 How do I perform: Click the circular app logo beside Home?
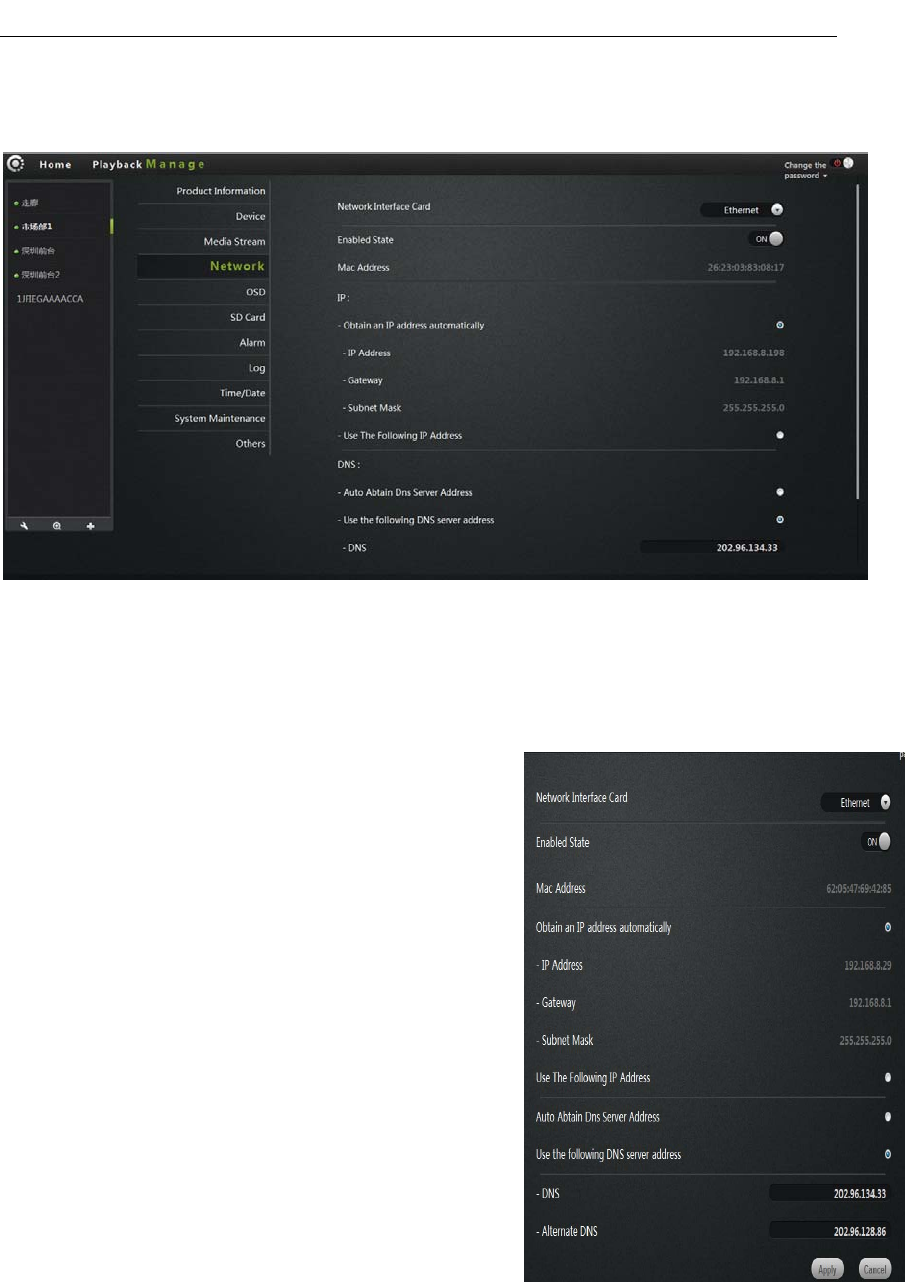[x=16, y=164]
